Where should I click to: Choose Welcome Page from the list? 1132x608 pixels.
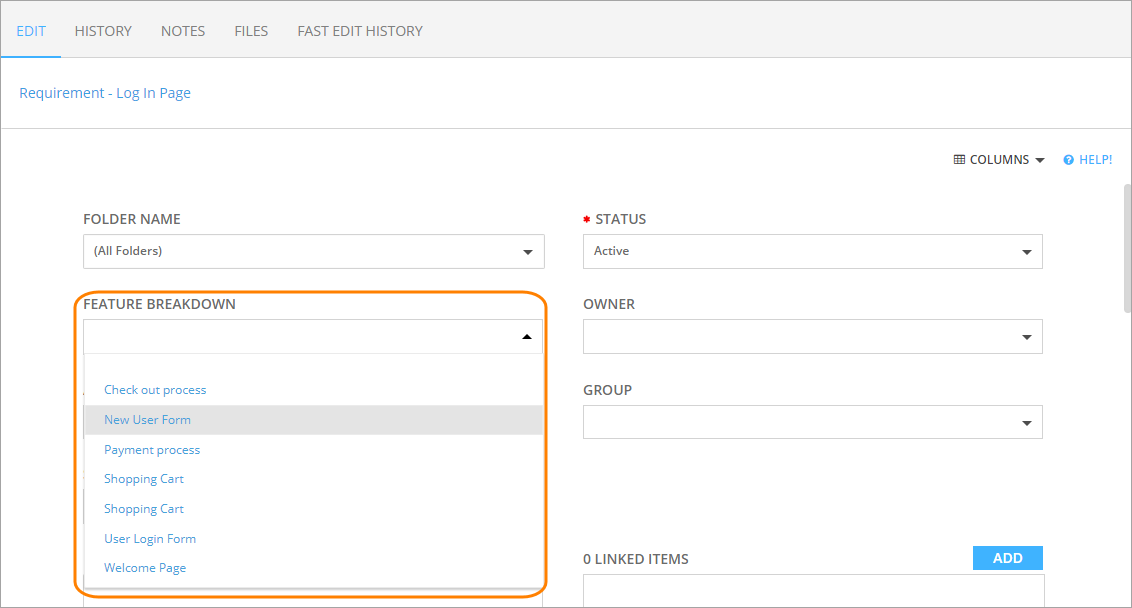tap(145, 568)
